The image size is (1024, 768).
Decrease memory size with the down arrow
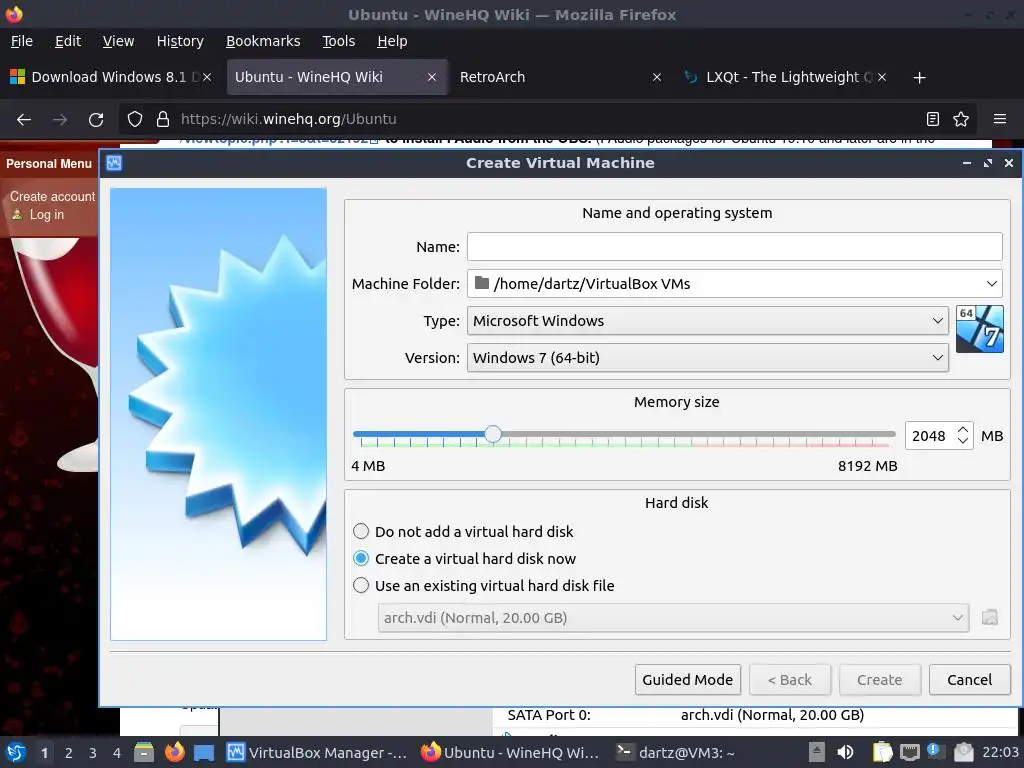pos(963,441)
